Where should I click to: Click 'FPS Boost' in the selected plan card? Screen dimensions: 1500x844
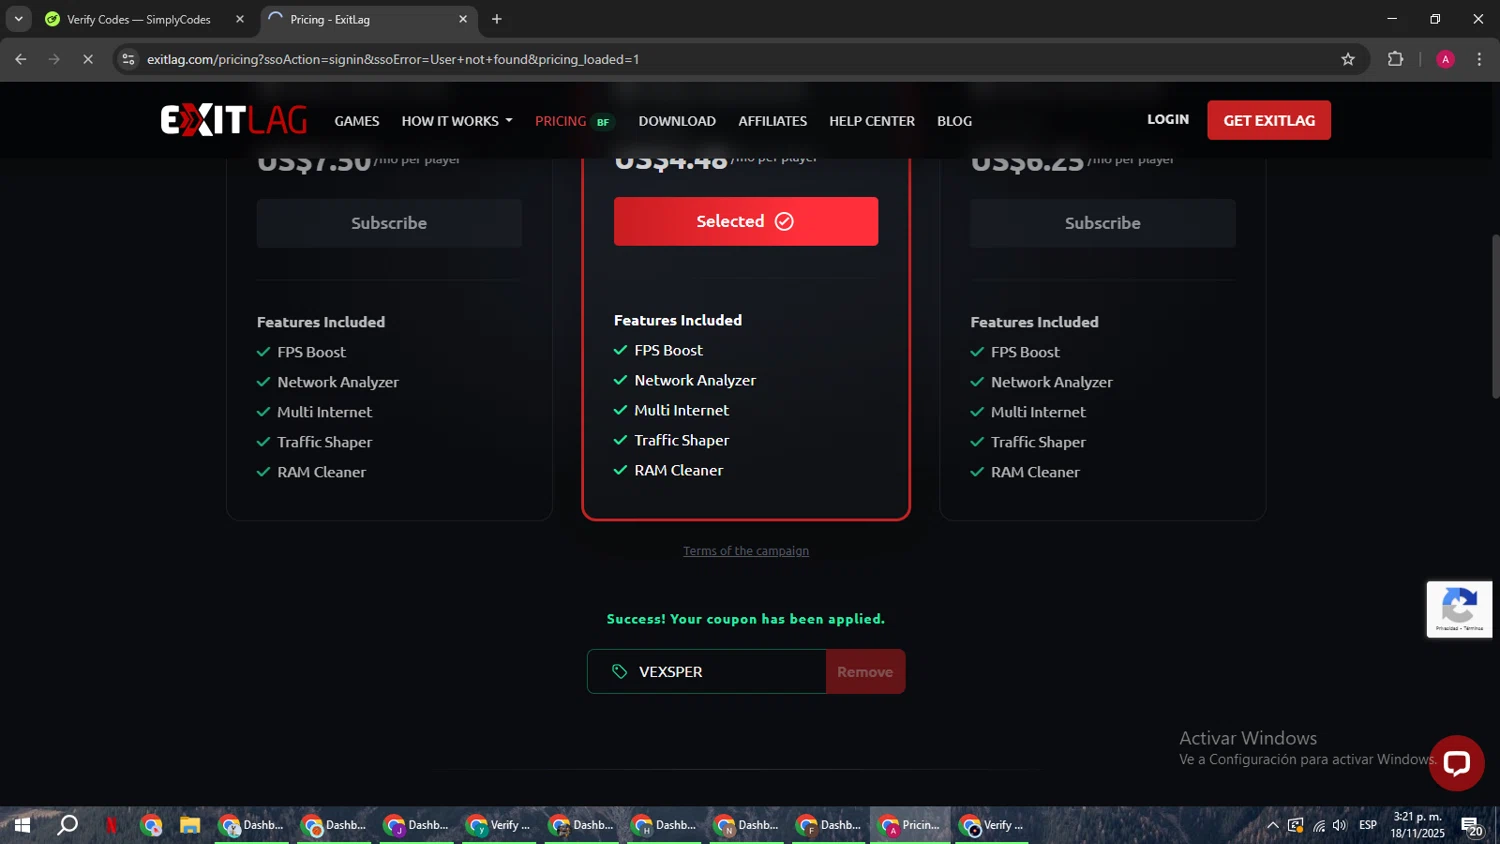(x=669, y=350)
